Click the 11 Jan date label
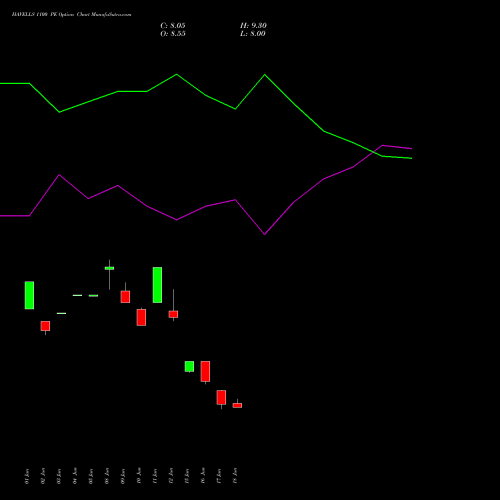 pyautogui.click(x=155, y=476)
